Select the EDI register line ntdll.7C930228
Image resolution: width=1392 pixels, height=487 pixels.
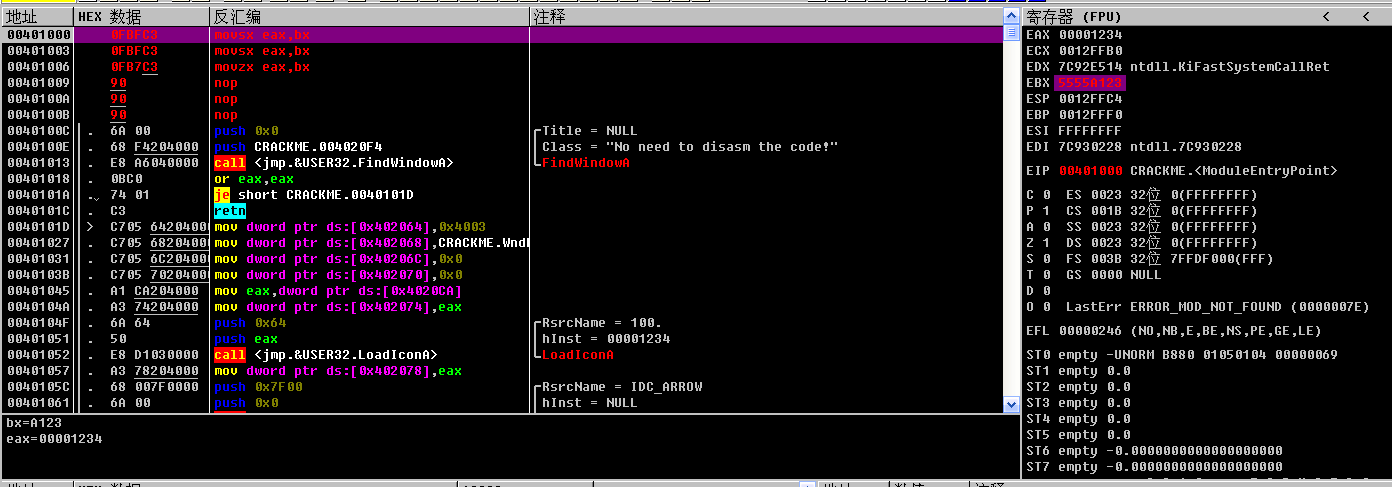pos(1134,147)
